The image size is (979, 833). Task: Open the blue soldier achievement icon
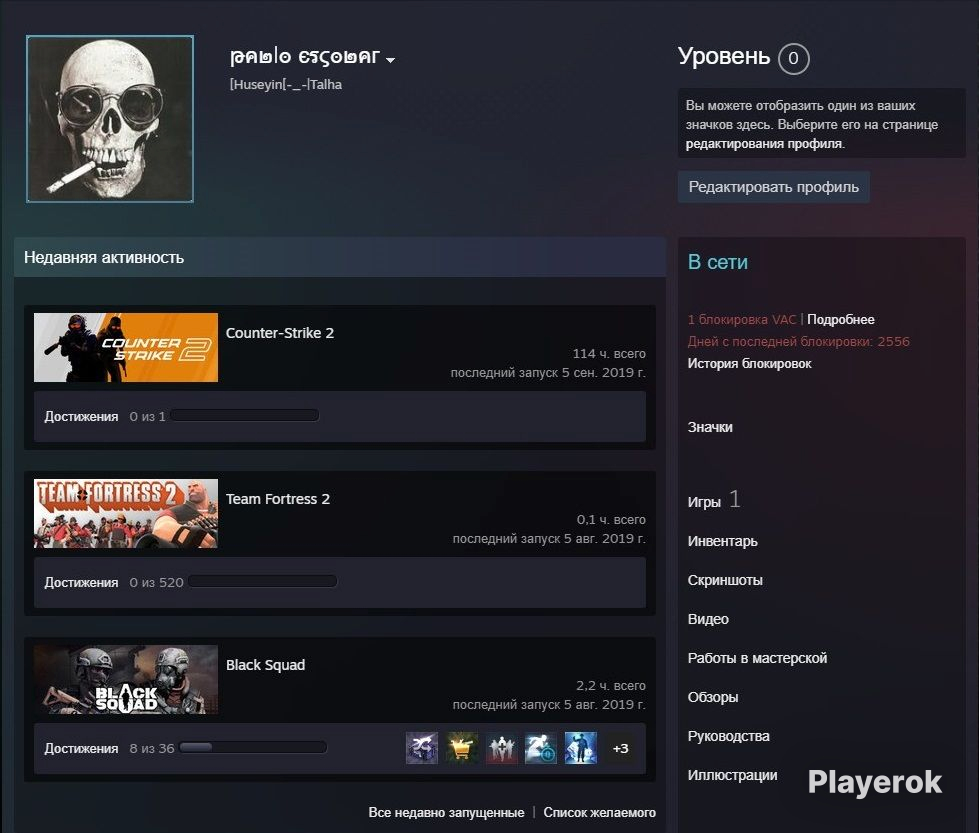pyautogui.click(x=581, y=748)
